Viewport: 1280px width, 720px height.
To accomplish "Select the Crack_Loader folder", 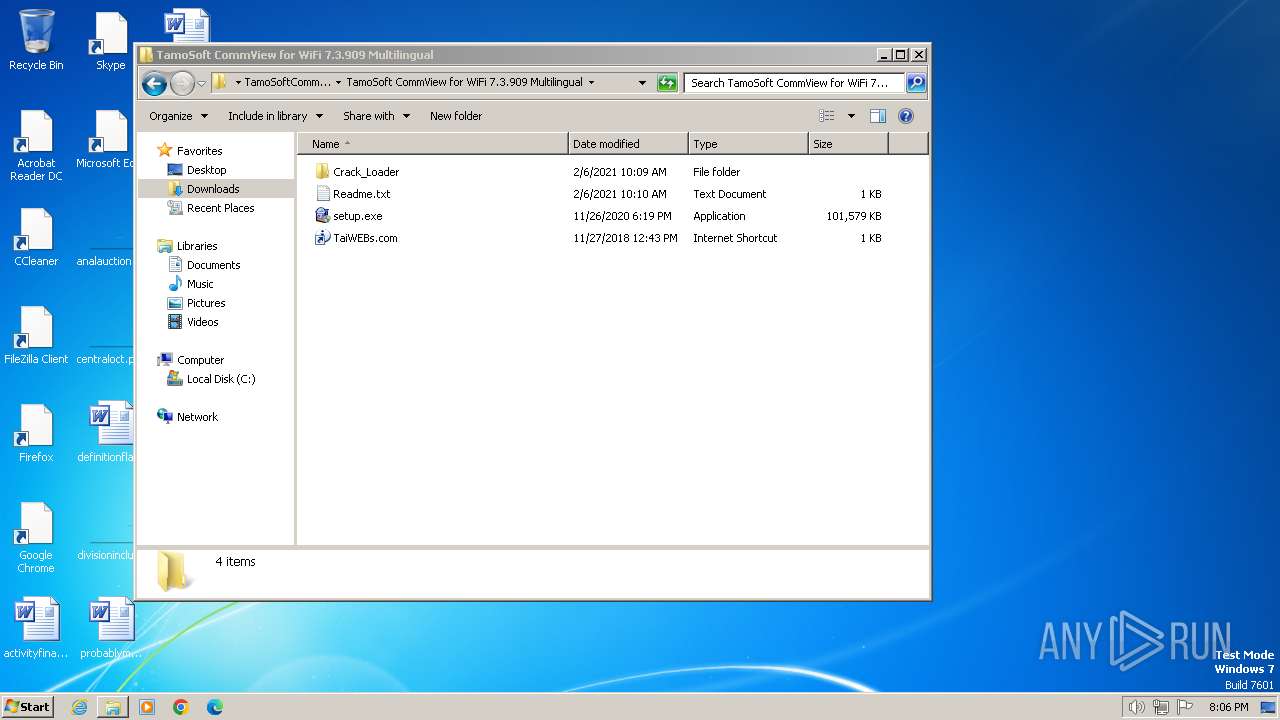I will (366, 172).
